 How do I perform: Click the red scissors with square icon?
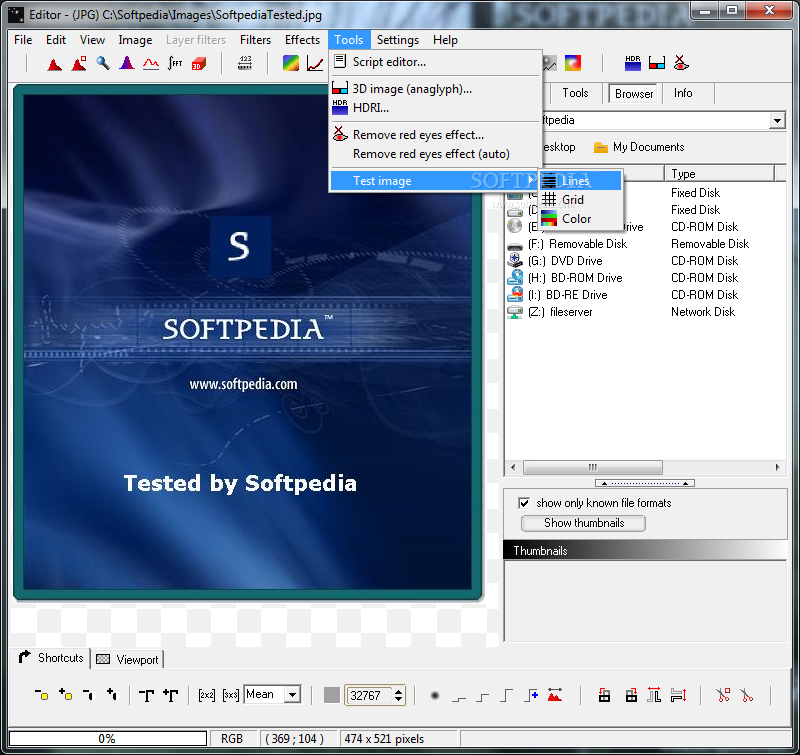[723, 695]
